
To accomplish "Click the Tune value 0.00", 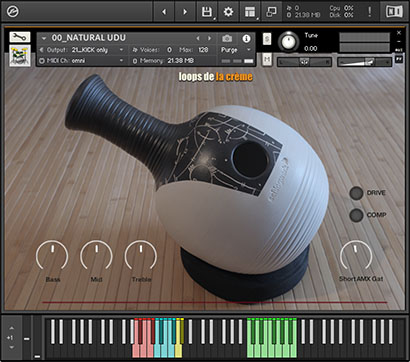I will click(311, 48).
